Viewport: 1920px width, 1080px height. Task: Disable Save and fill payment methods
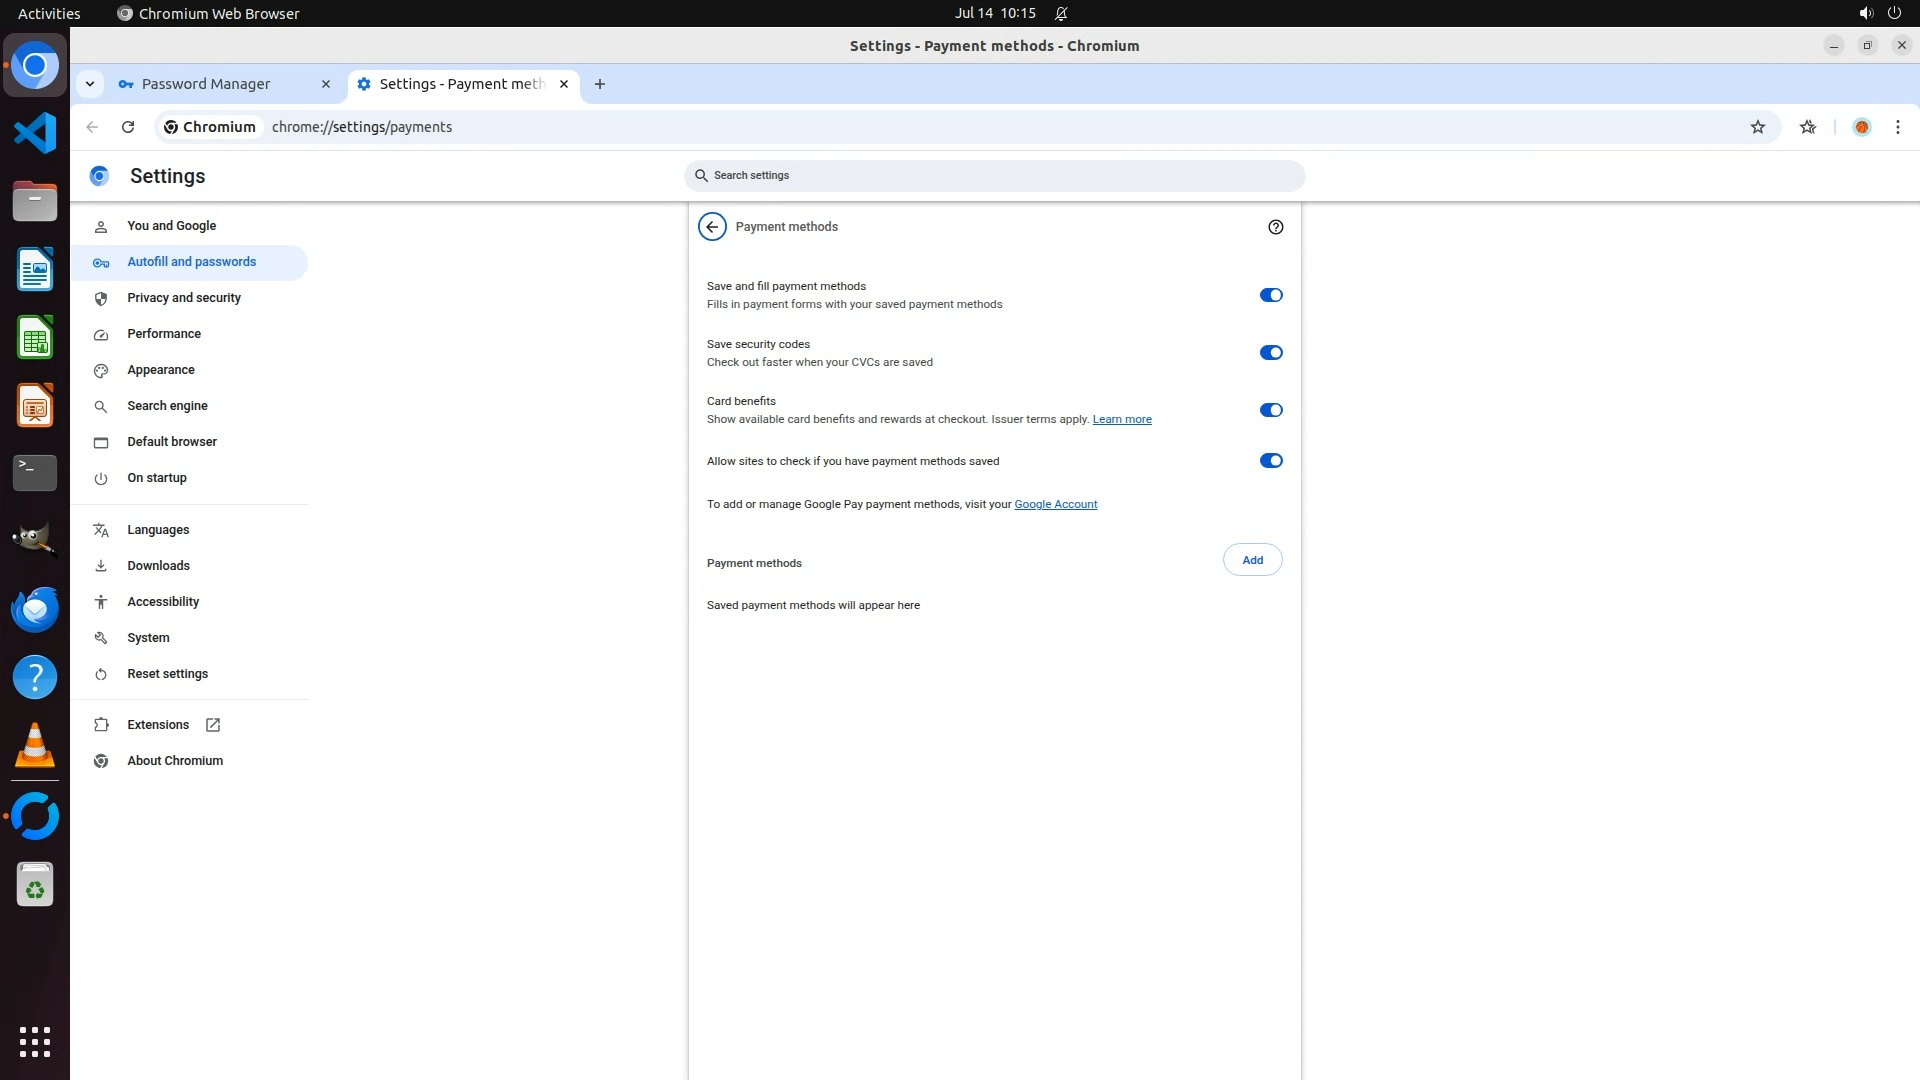[x=1270, y=295]
